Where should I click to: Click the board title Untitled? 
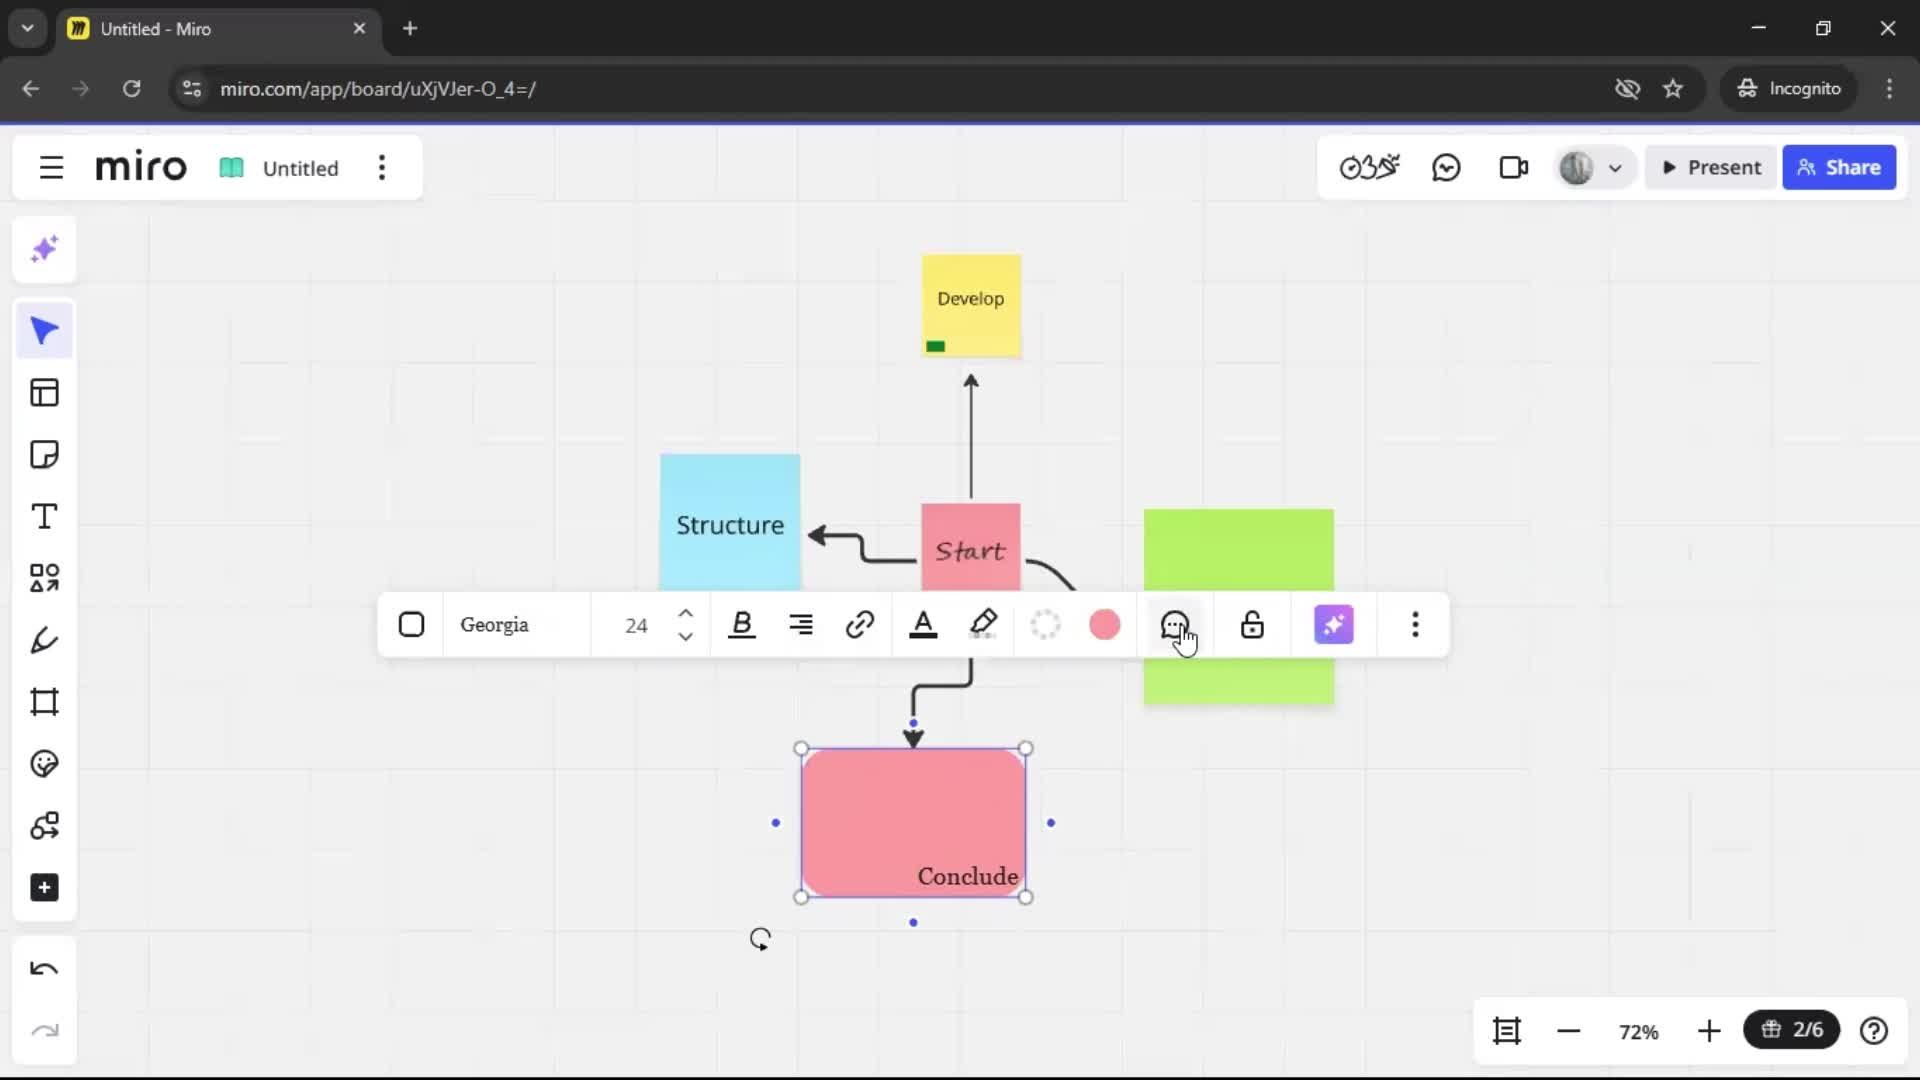[300, 168]
